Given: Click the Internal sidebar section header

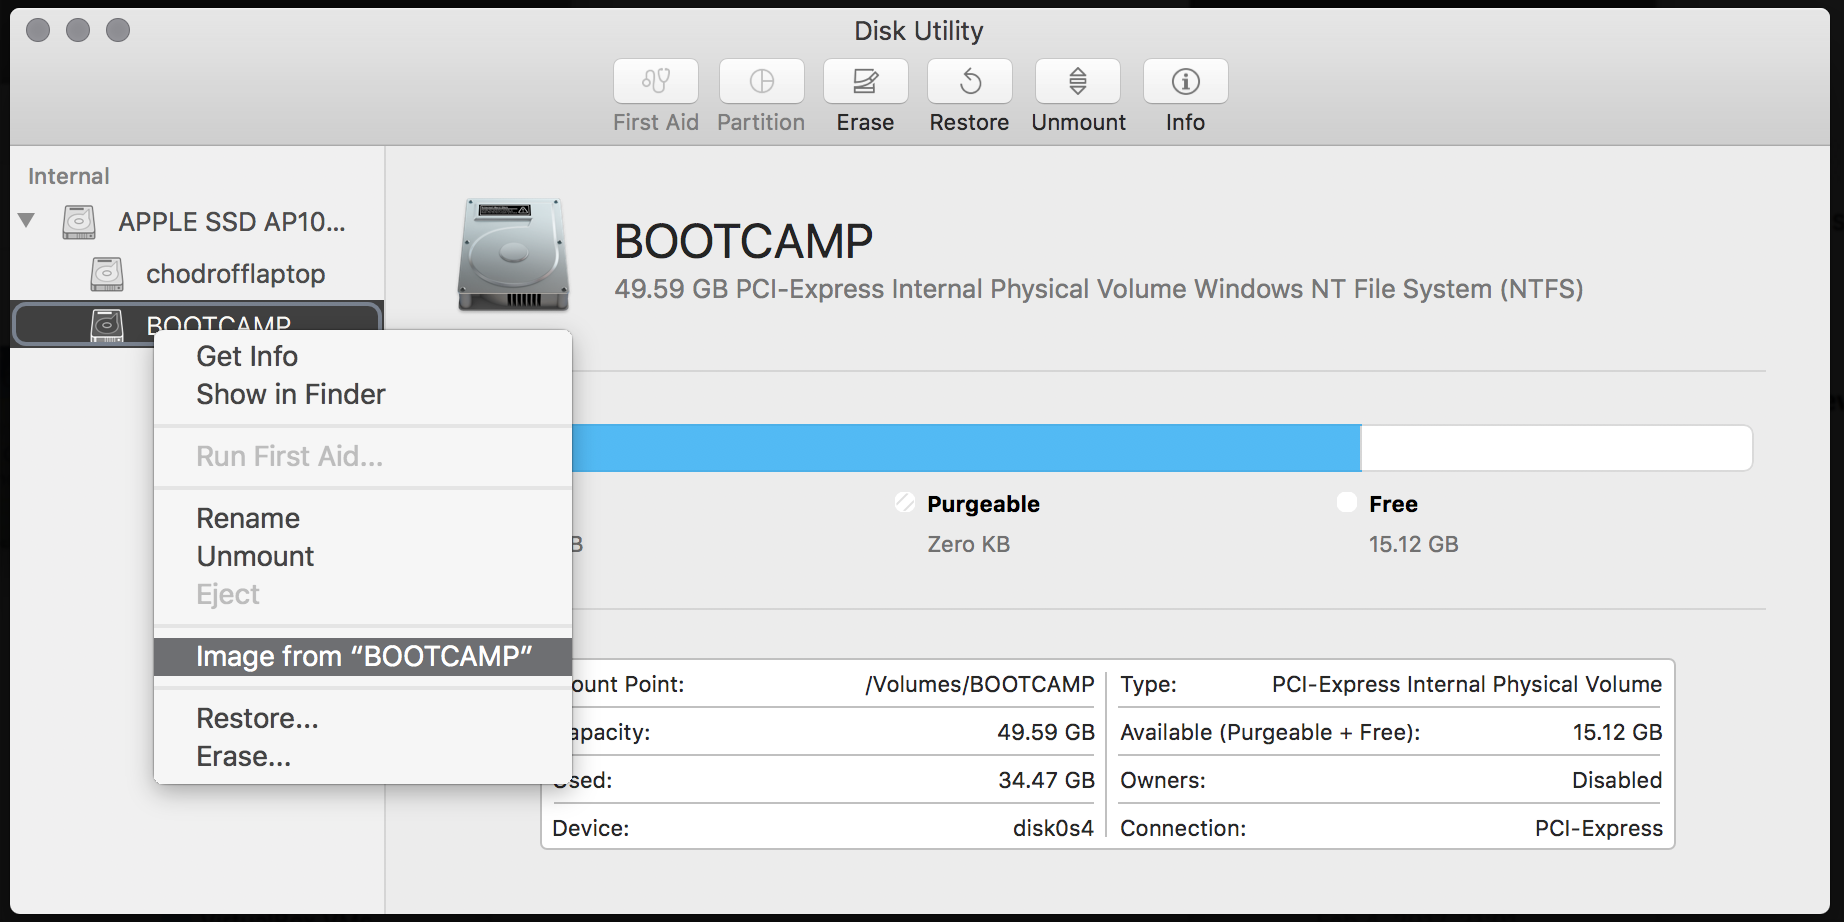Looking at the screenshot, I should tap(69, 176).
